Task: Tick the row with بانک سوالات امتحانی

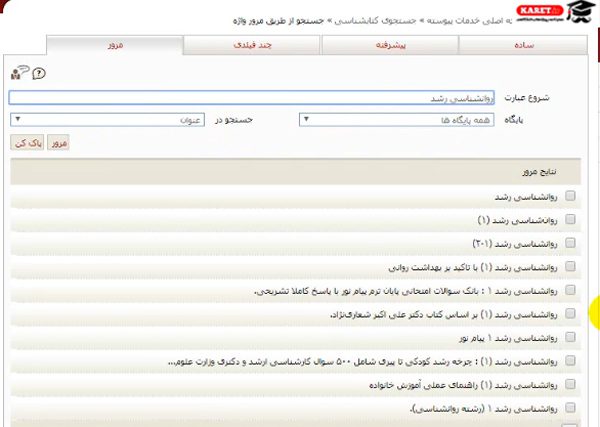Action: [570, 290]
